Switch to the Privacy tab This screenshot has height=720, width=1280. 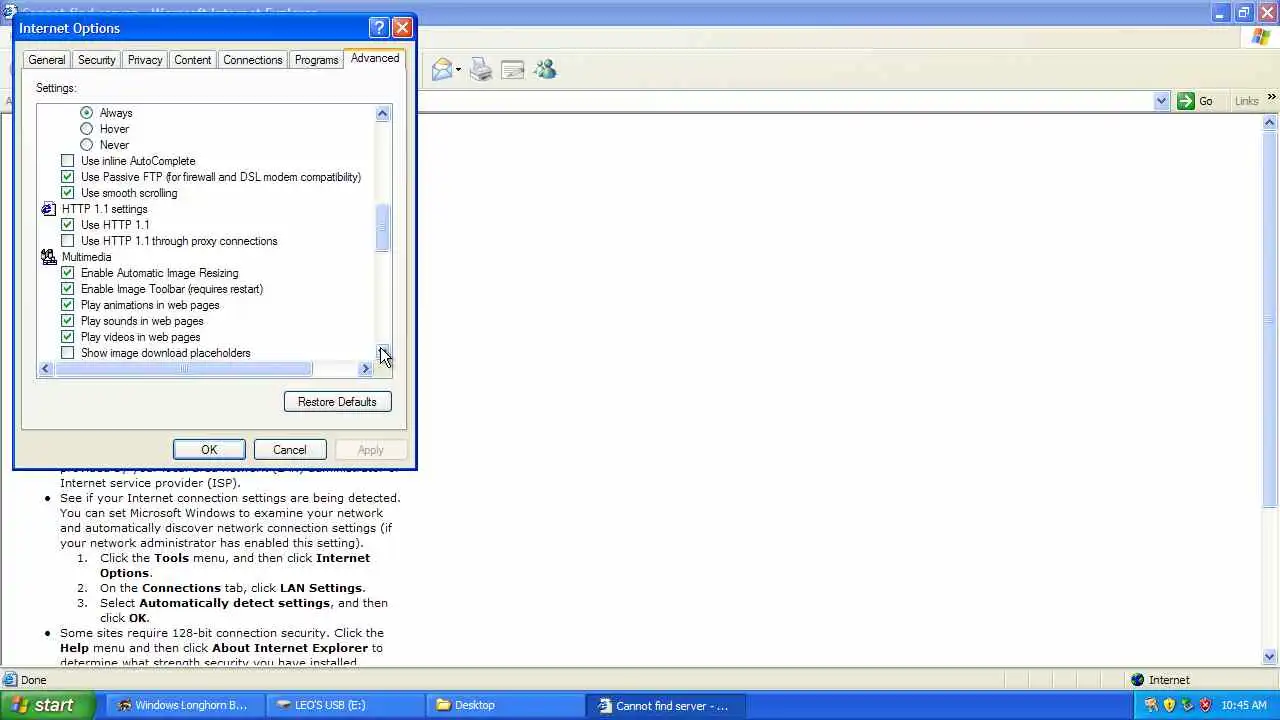click(145, 60)
